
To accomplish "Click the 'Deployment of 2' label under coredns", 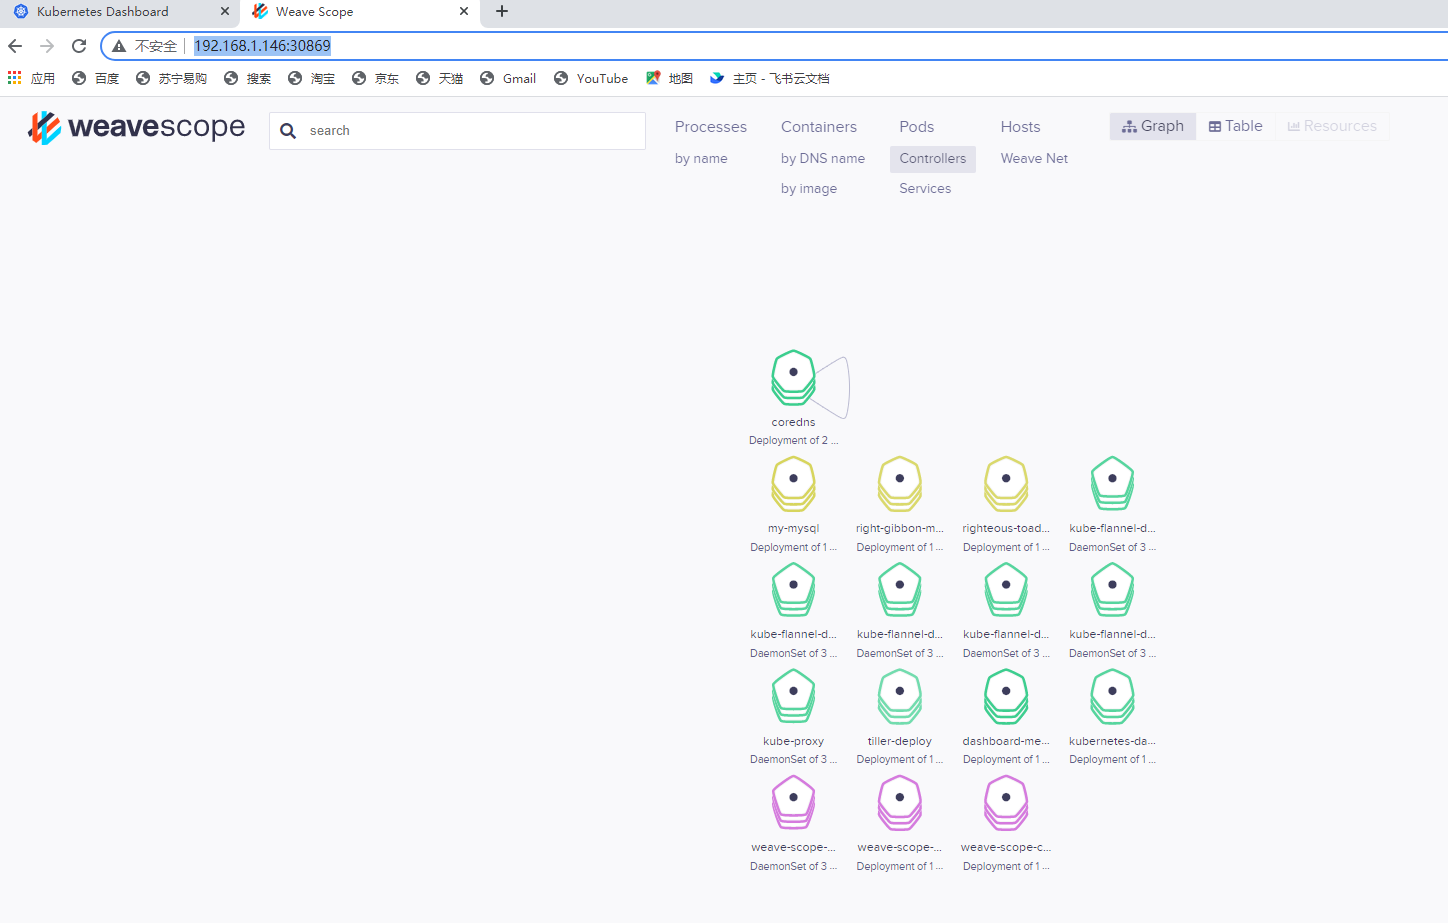I will [x=793, y=440].
